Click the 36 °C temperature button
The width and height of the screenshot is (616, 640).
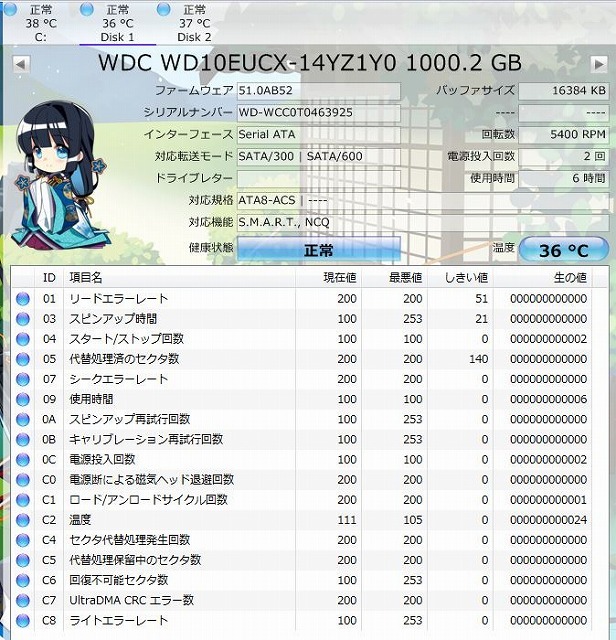564,250
